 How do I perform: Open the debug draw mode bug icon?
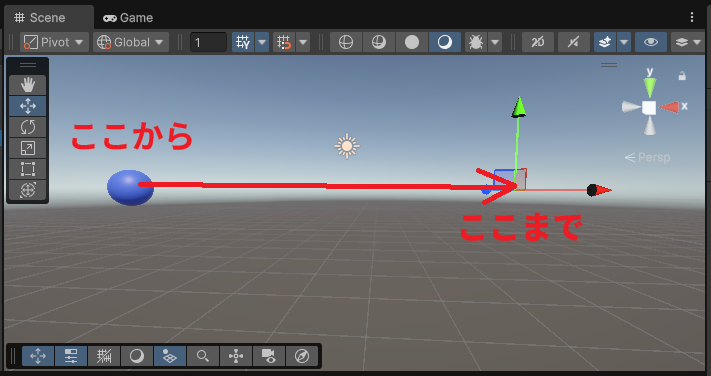(476, 42)
